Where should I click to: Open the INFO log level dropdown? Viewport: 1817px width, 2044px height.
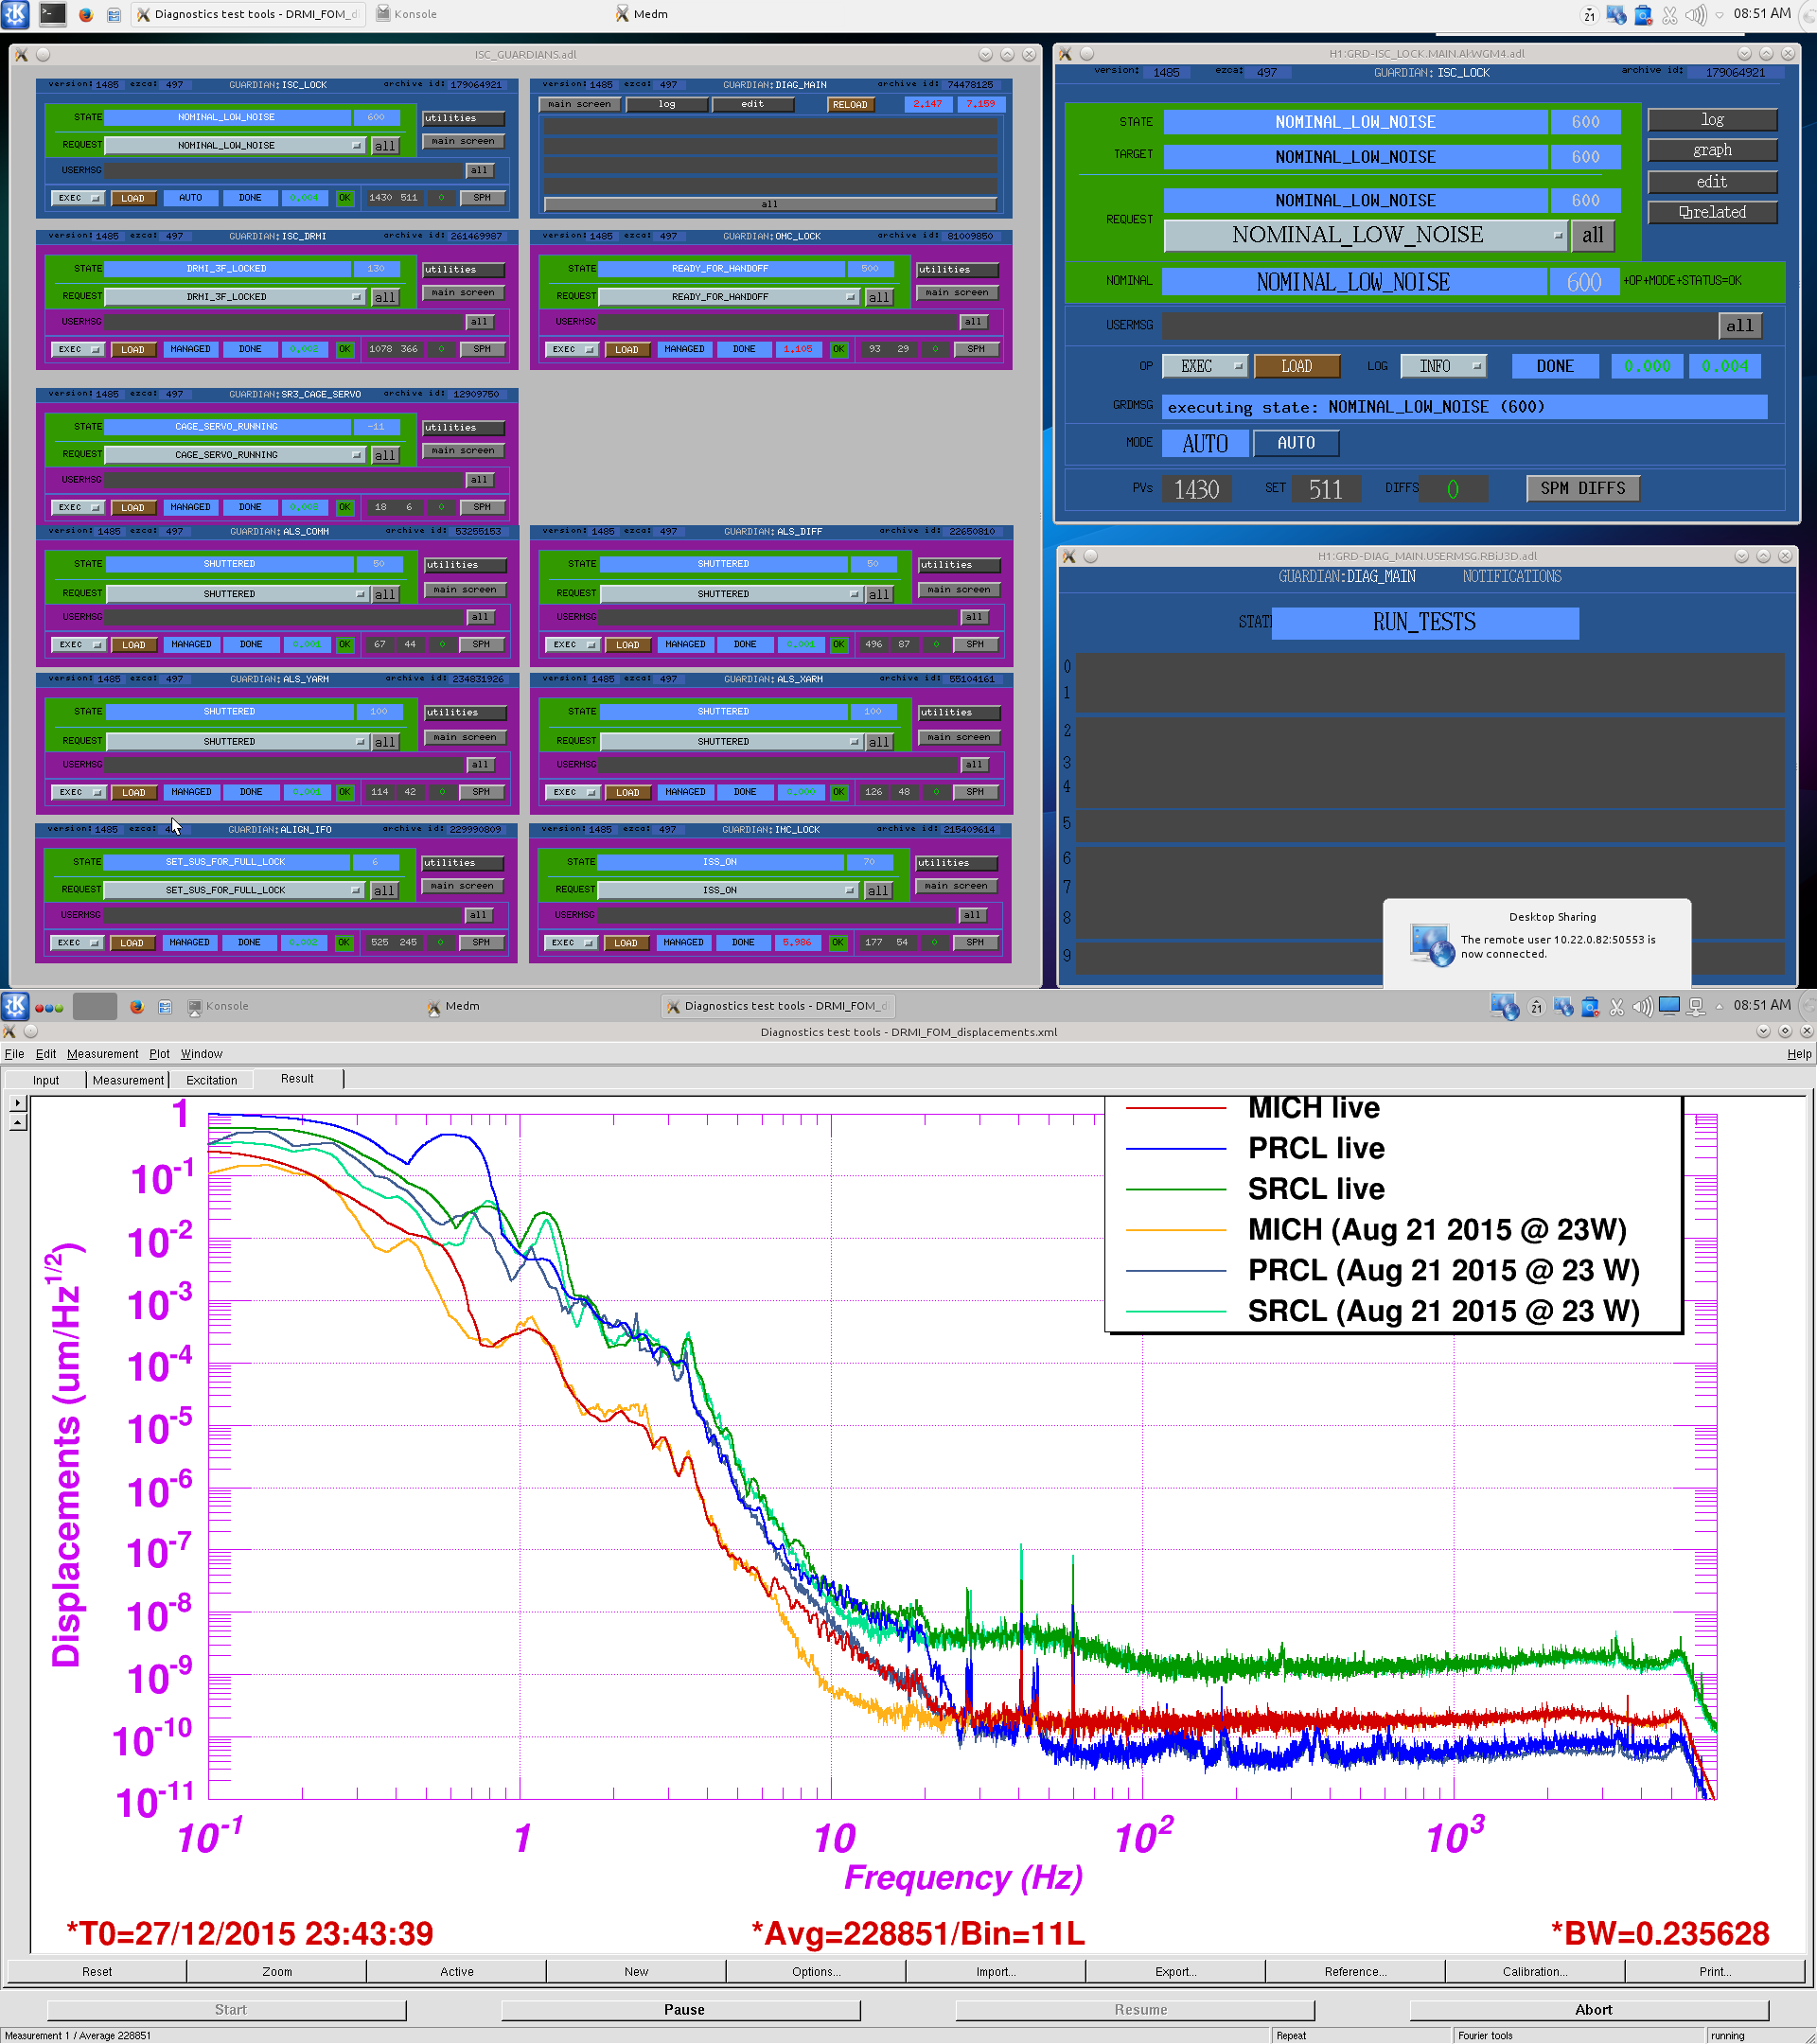pyautogui.click(x=1442, y=366)
